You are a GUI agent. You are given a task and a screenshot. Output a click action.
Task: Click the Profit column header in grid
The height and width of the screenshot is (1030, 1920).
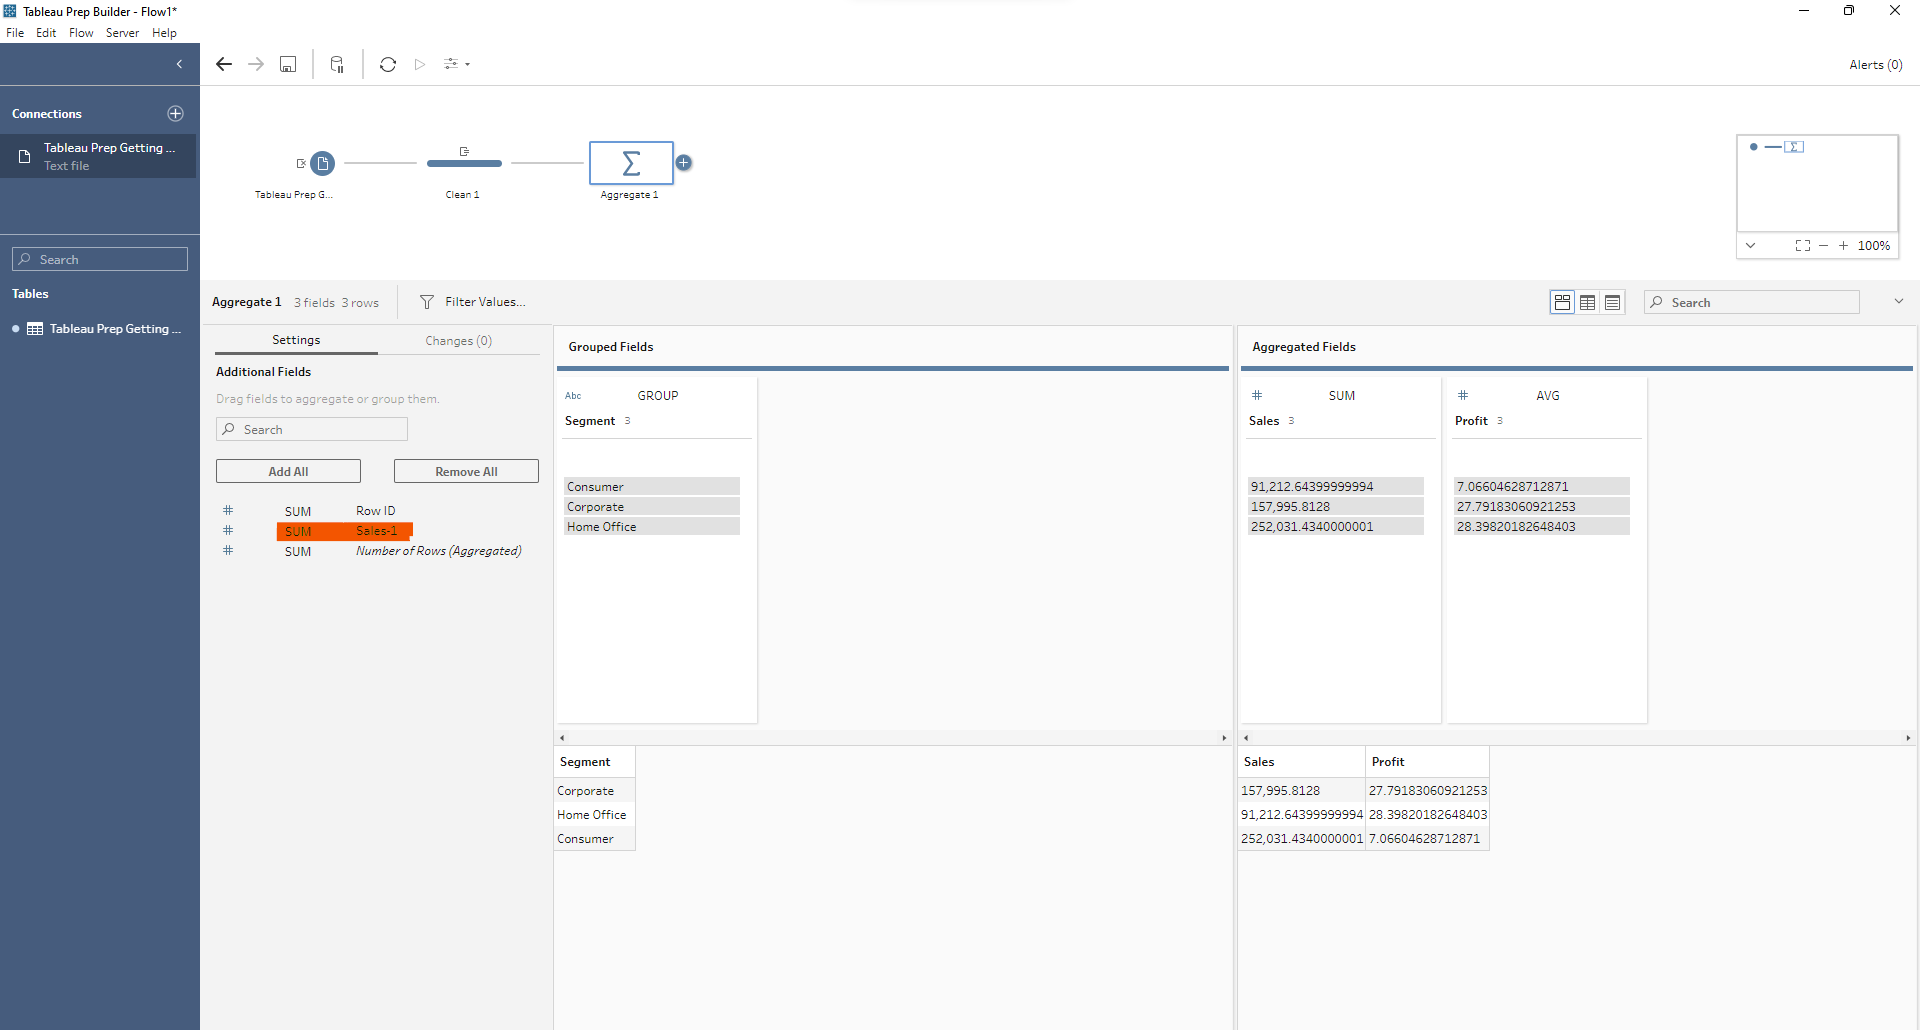1427,762
